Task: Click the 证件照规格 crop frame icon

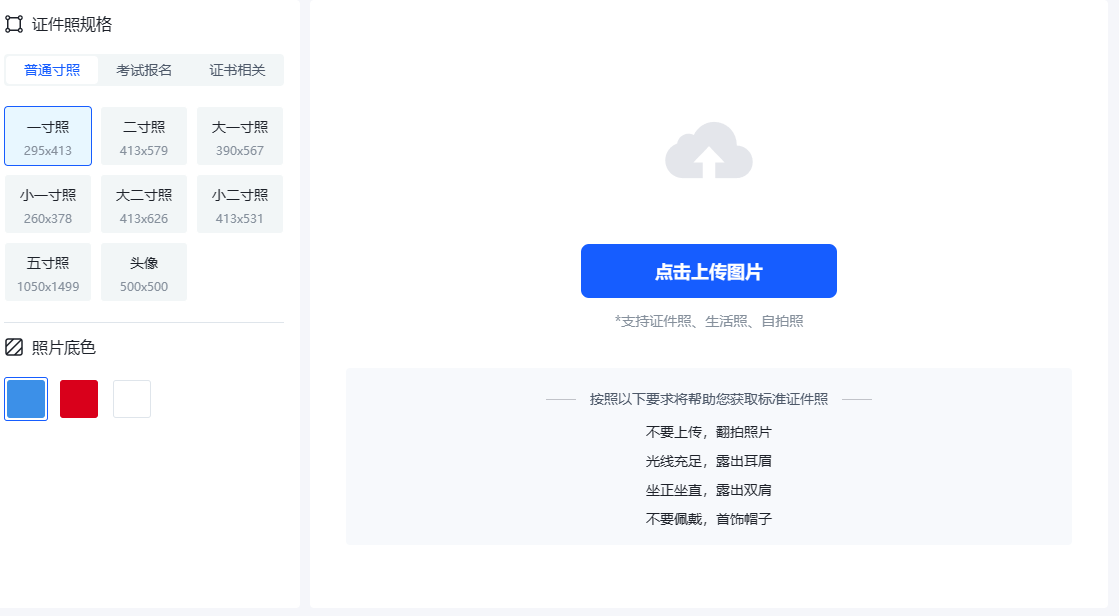Action: (15, 24)
